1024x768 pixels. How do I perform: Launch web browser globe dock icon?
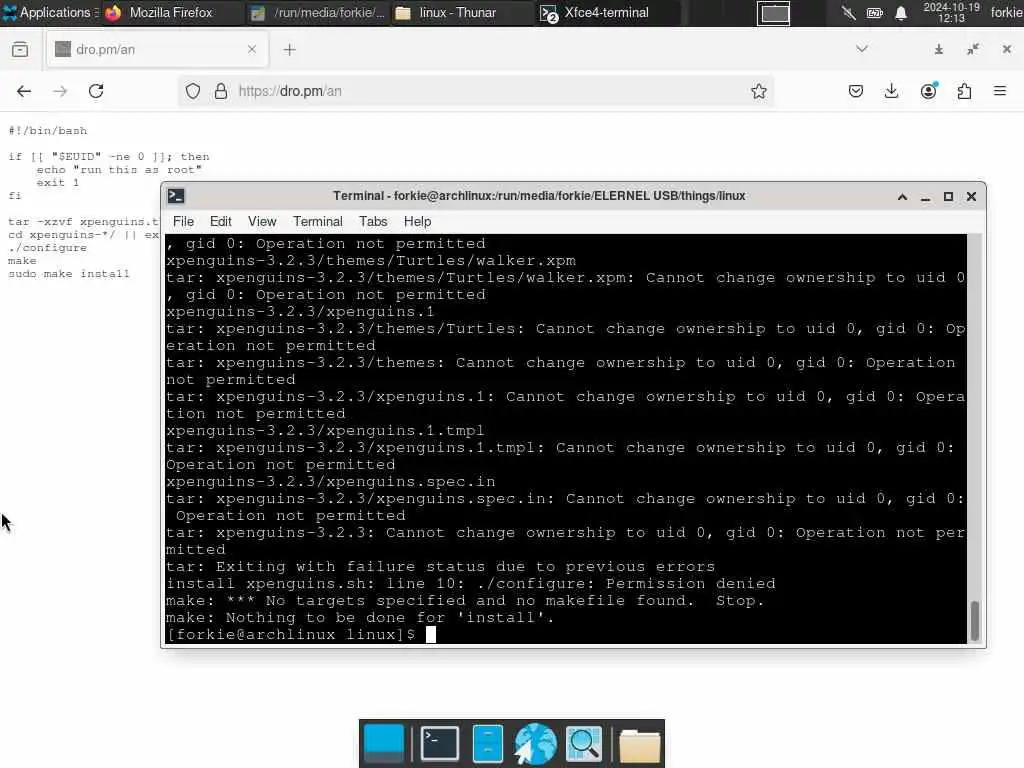pos(536,743)
